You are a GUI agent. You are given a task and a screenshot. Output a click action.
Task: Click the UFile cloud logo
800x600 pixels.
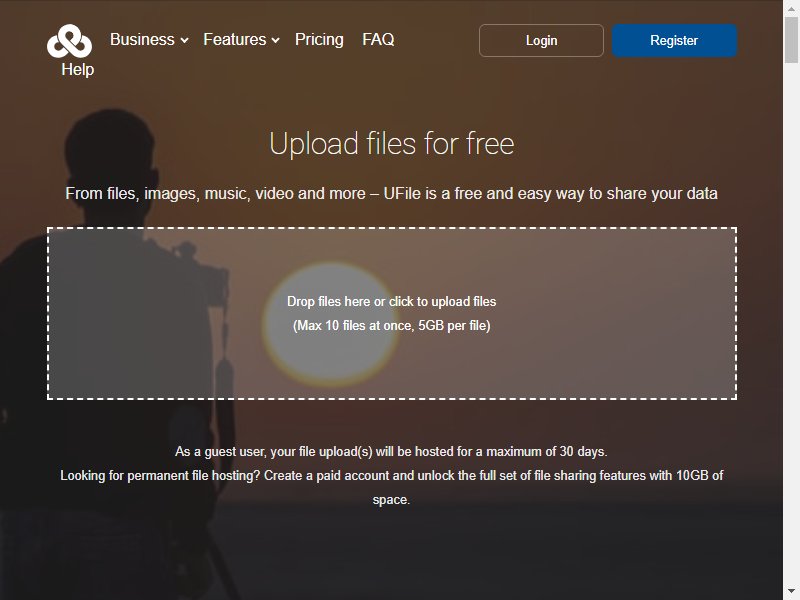pos(69,41)
